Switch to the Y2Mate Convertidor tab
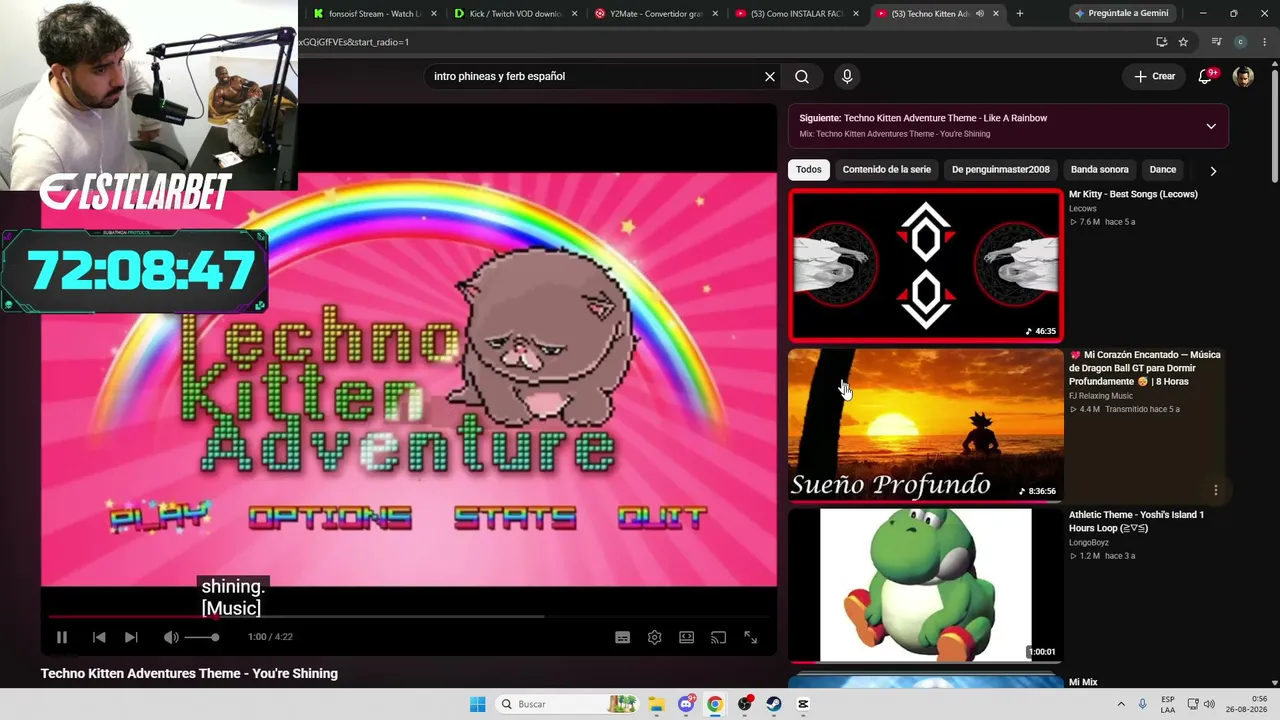This screenshot has height=720, width=1280. tap(655, 14)
